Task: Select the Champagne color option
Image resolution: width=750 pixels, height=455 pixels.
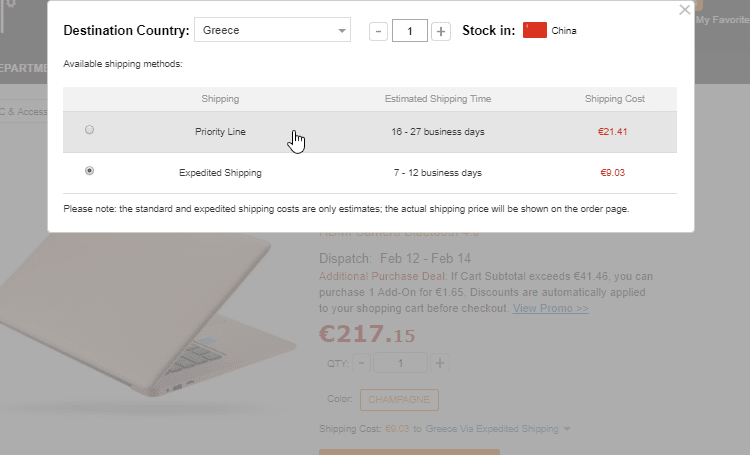Action: pos(399,399)
